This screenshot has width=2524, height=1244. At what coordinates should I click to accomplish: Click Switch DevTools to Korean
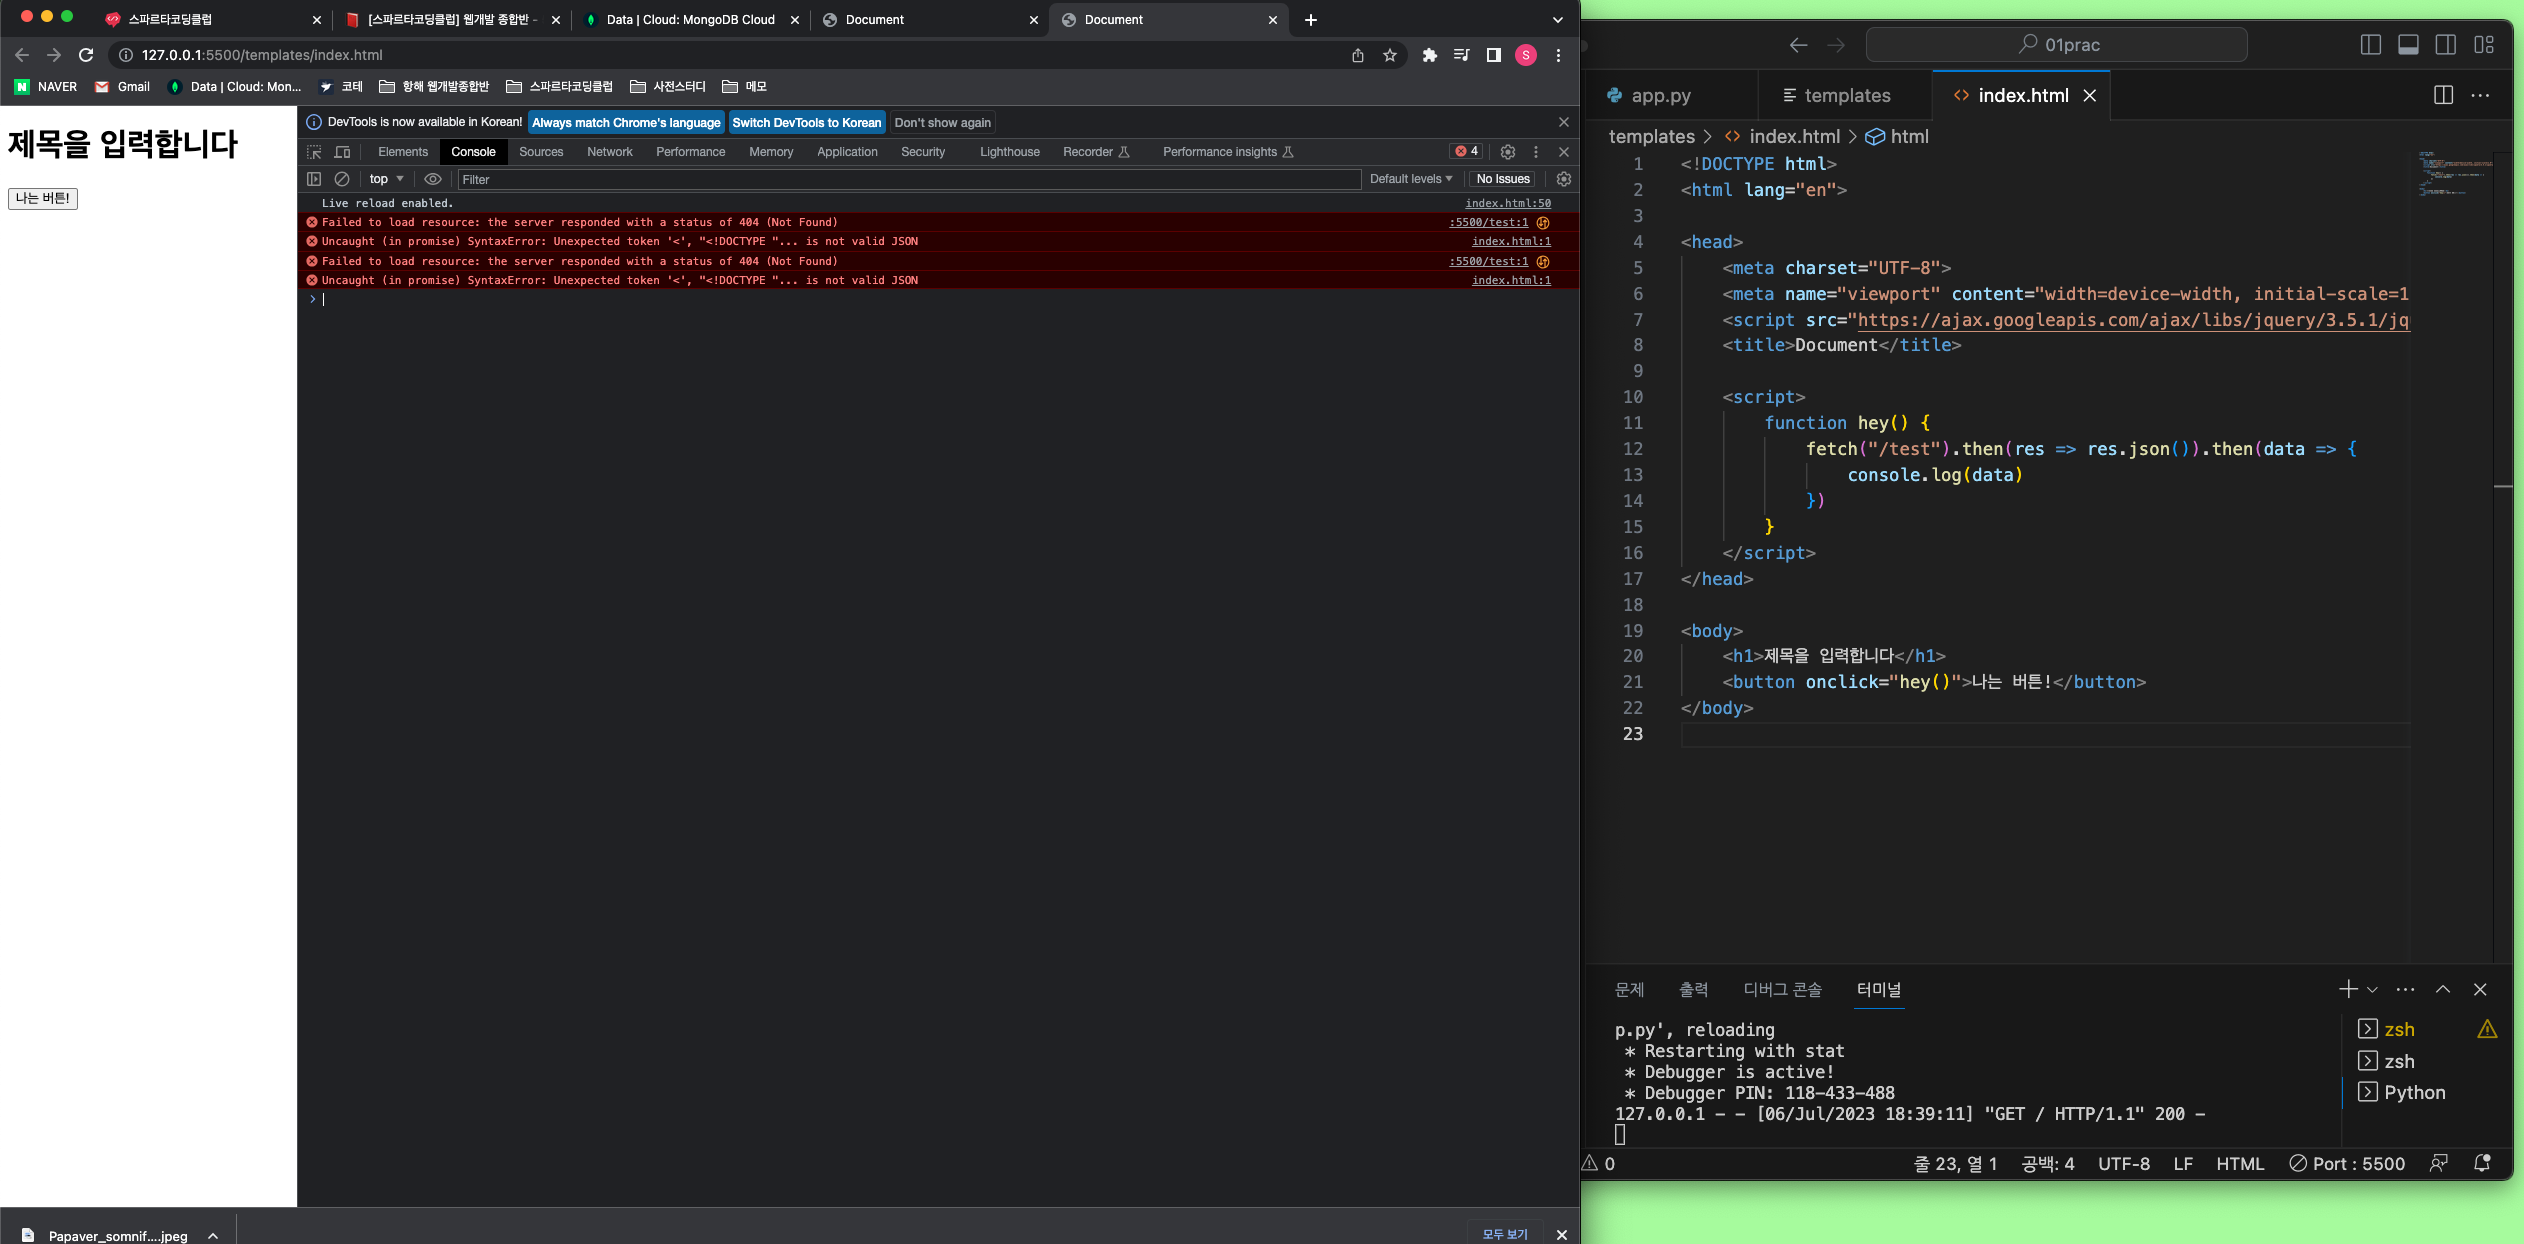(x=807, y=122)
